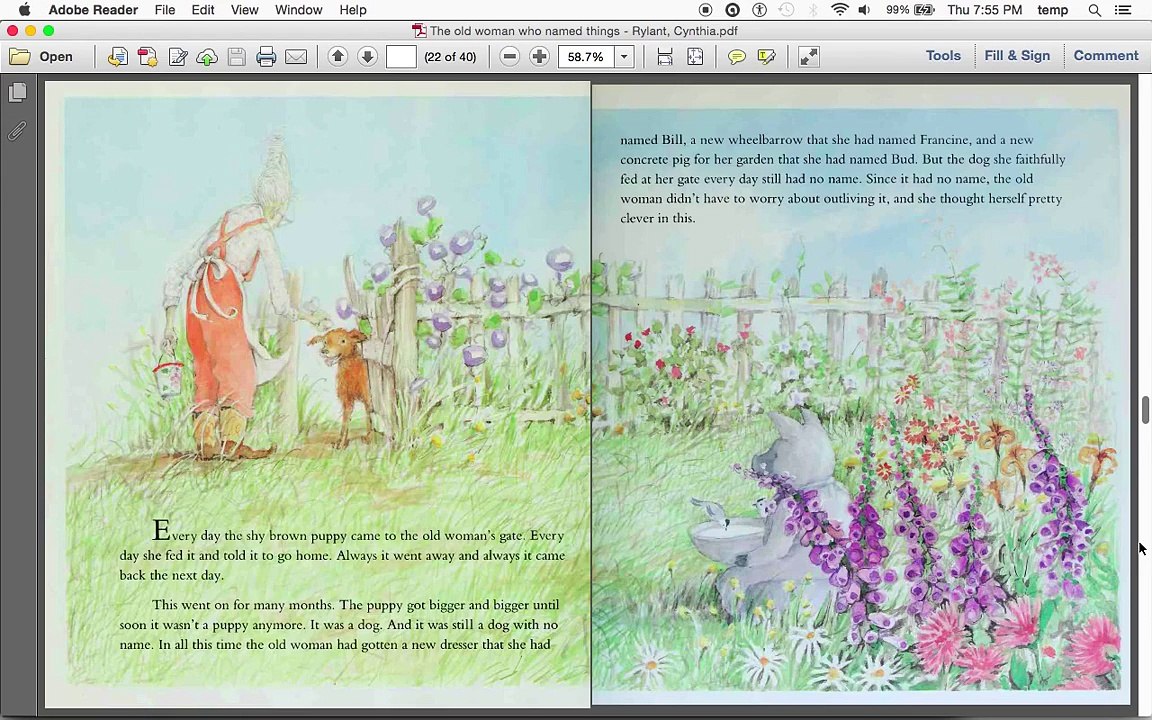
Task: Click the Create PDF online icon
Action: tap(118, 57)
